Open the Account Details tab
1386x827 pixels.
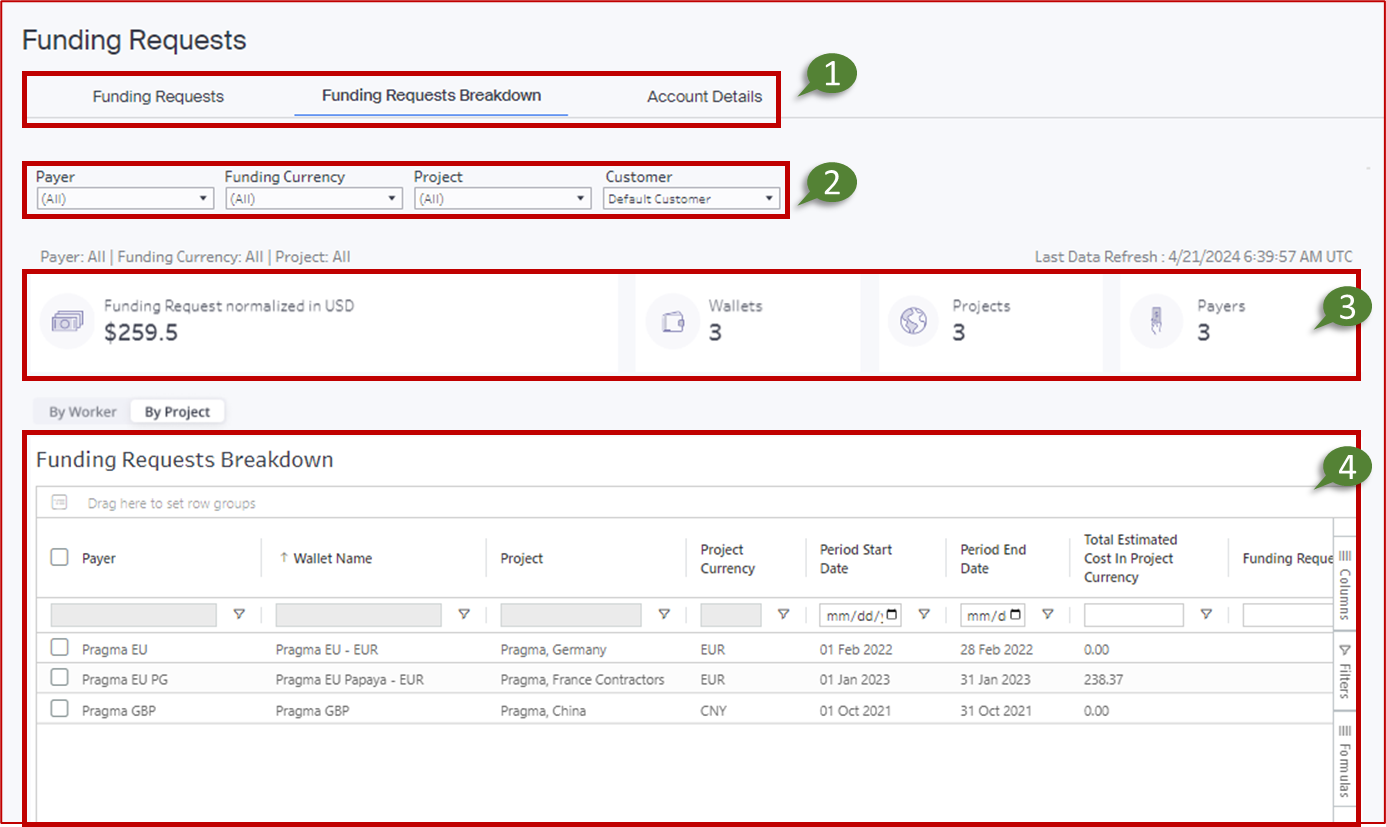[704, 97]
